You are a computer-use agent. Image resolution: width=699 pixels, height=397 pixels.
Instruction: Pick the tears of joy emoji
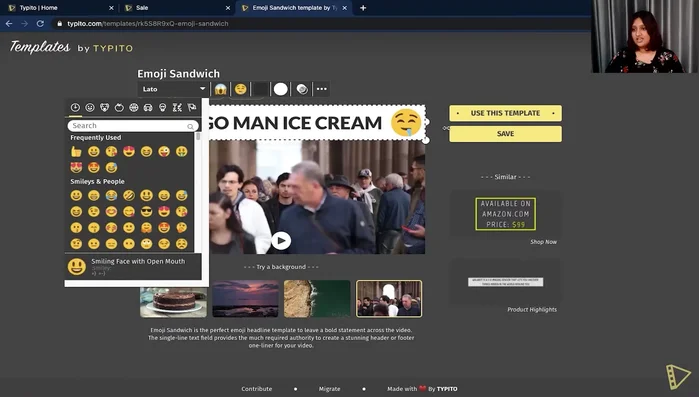[111, 195]
